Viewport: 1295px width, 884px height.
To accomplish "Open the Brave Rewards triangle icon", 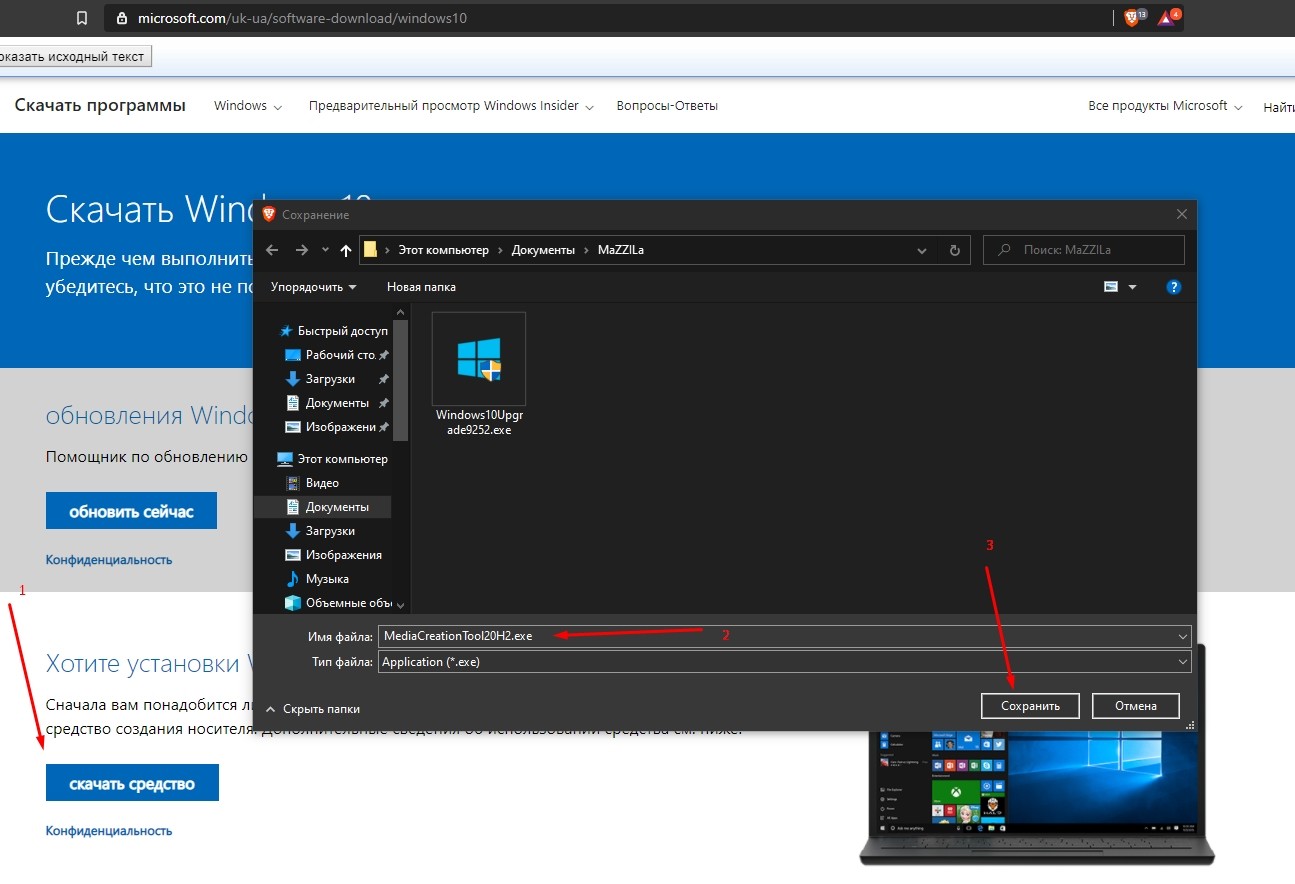I will coord(1165,18).
